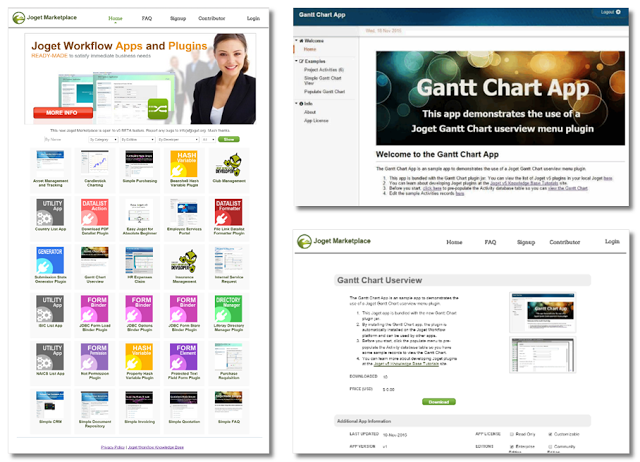Open the Club Management app icon
The width and height of the screenshot is (640, 462).
[229, 164]
